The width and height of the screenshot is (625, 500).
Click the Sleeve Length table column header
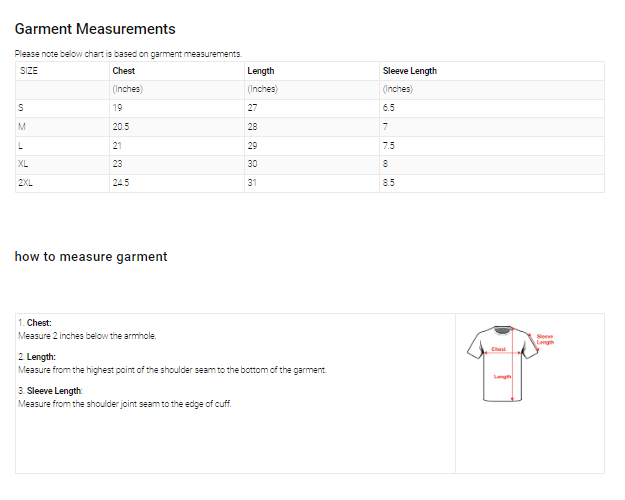[409, 71]
